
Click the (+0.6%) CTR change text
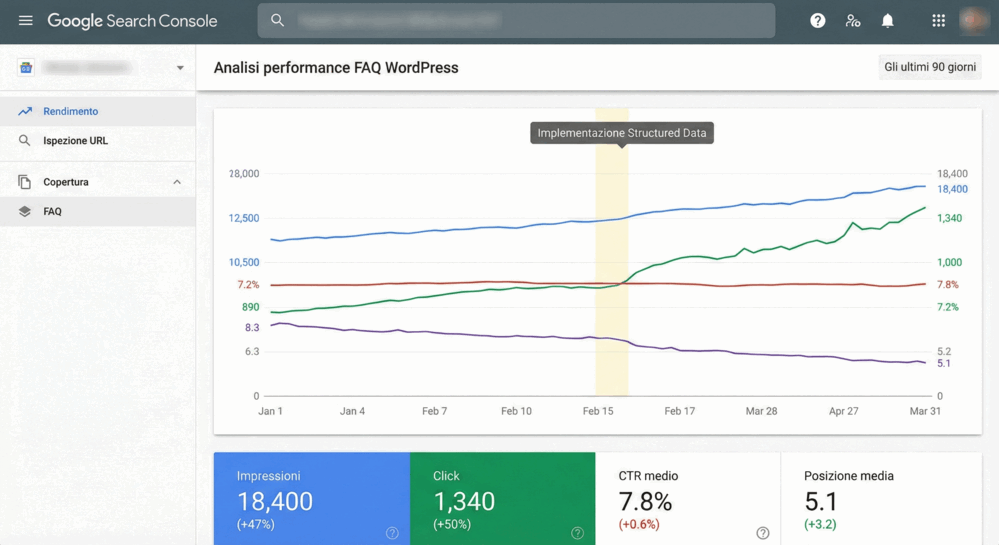[639, 525]
